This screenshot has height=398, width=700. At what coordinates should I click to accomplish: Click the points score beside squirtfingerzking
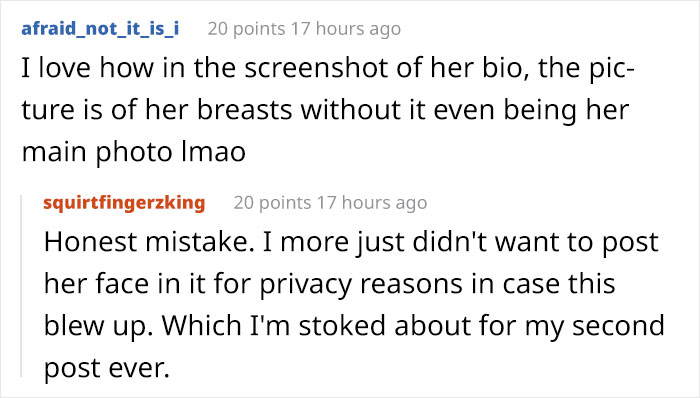(272, 203)
